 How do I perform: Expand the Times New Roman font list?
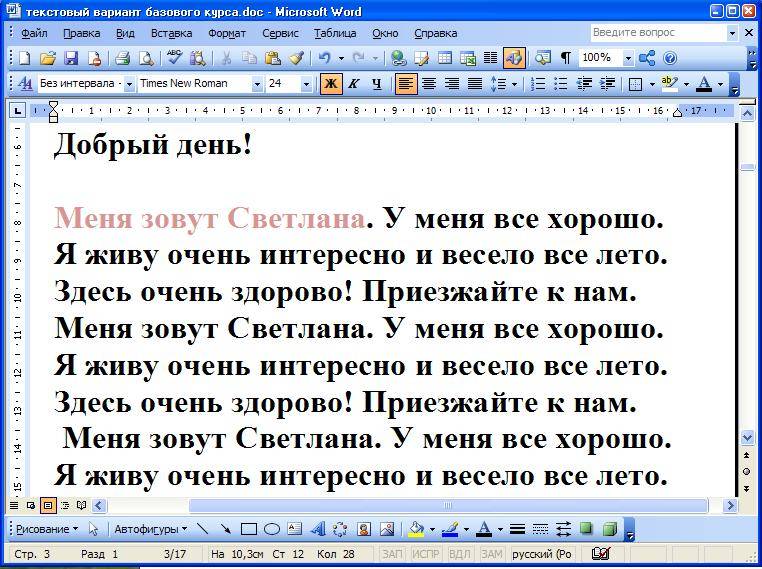(x=257, y=84)
